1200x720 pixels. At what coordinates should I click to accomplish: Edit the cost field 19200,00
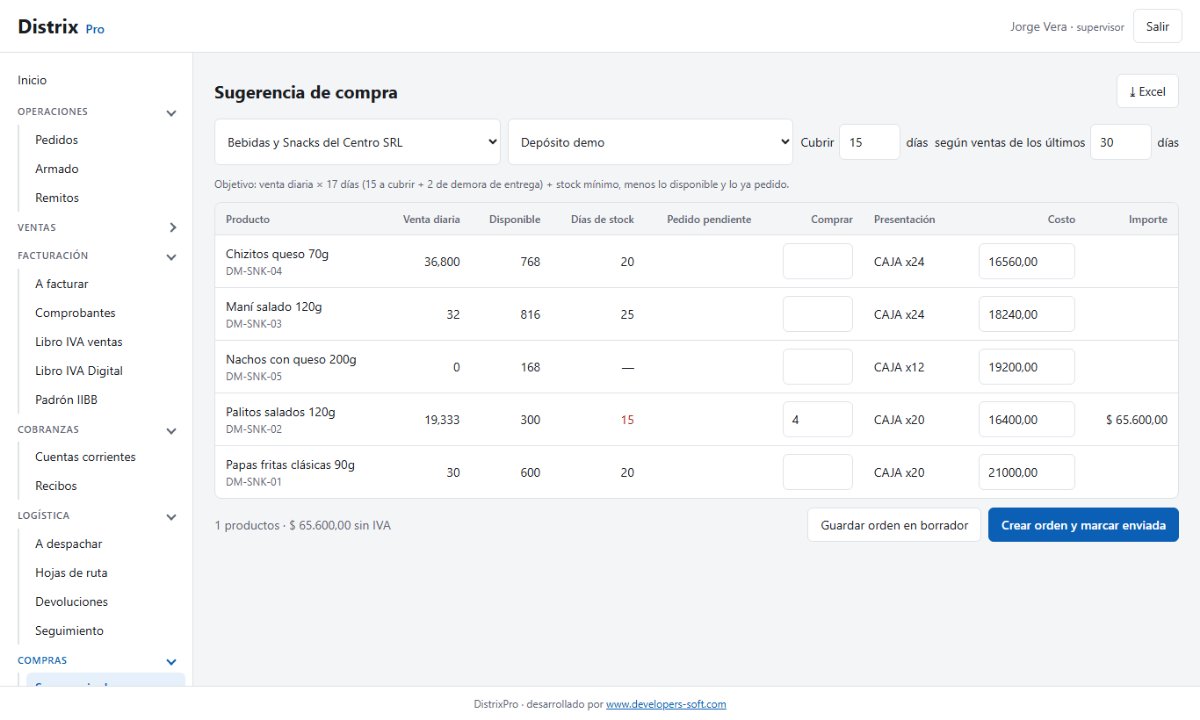1027,367
